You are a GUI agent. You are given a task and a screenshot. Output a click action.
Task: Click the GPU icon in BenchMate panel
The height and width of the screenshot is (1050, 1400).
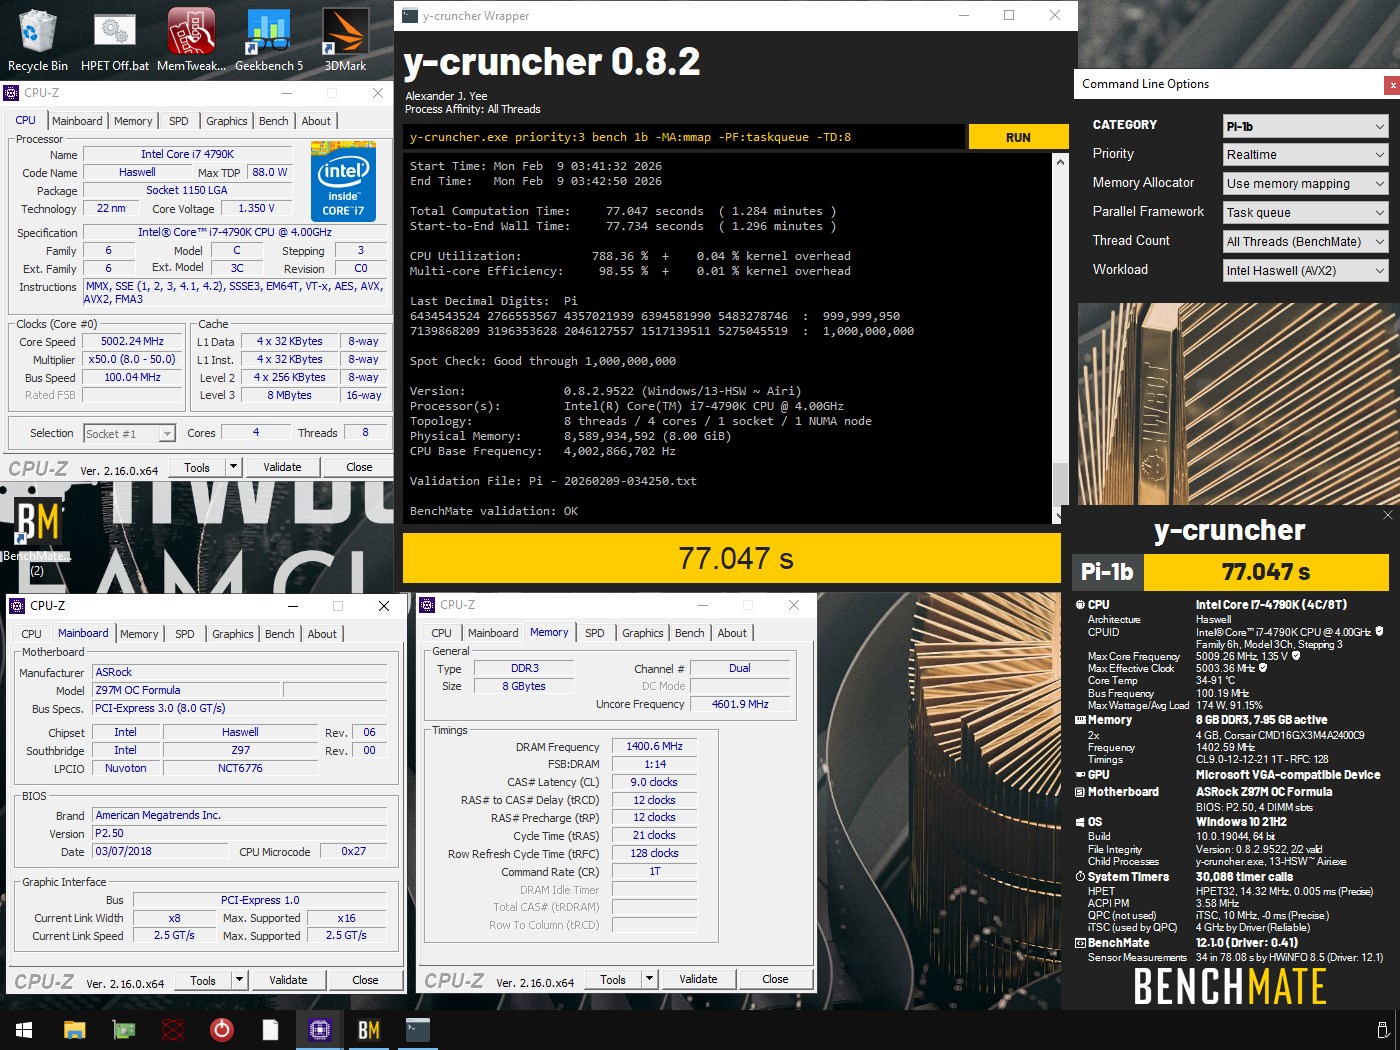[1080, 775]
